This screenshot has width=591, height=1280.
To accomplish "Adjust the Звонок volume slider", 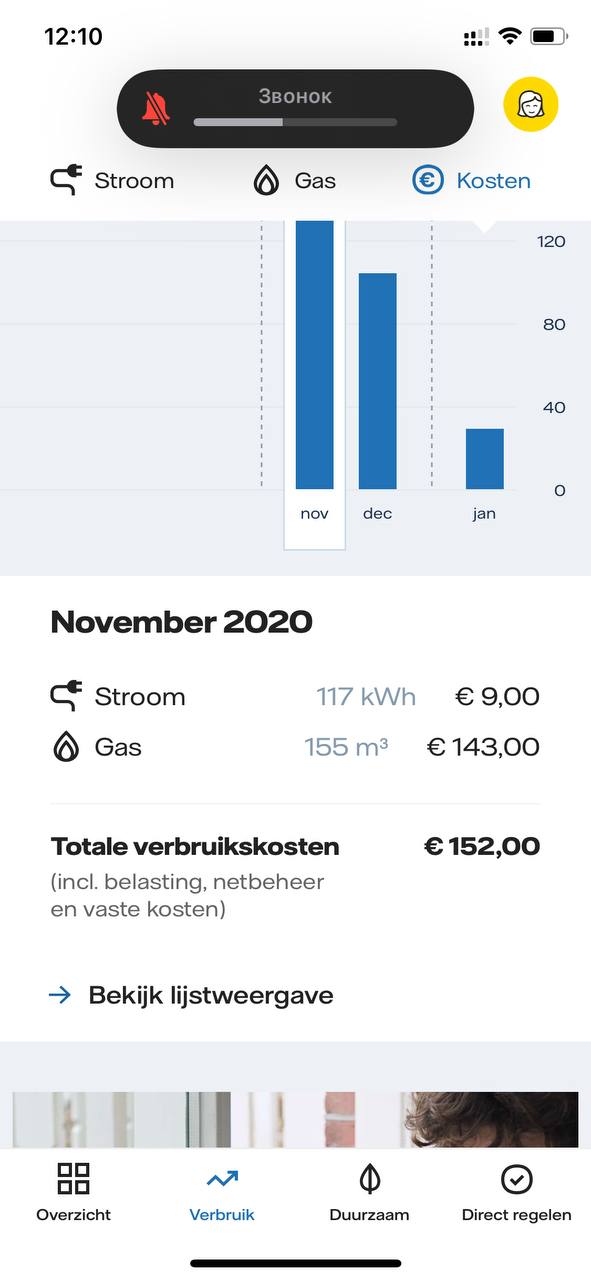I will 295,122.
